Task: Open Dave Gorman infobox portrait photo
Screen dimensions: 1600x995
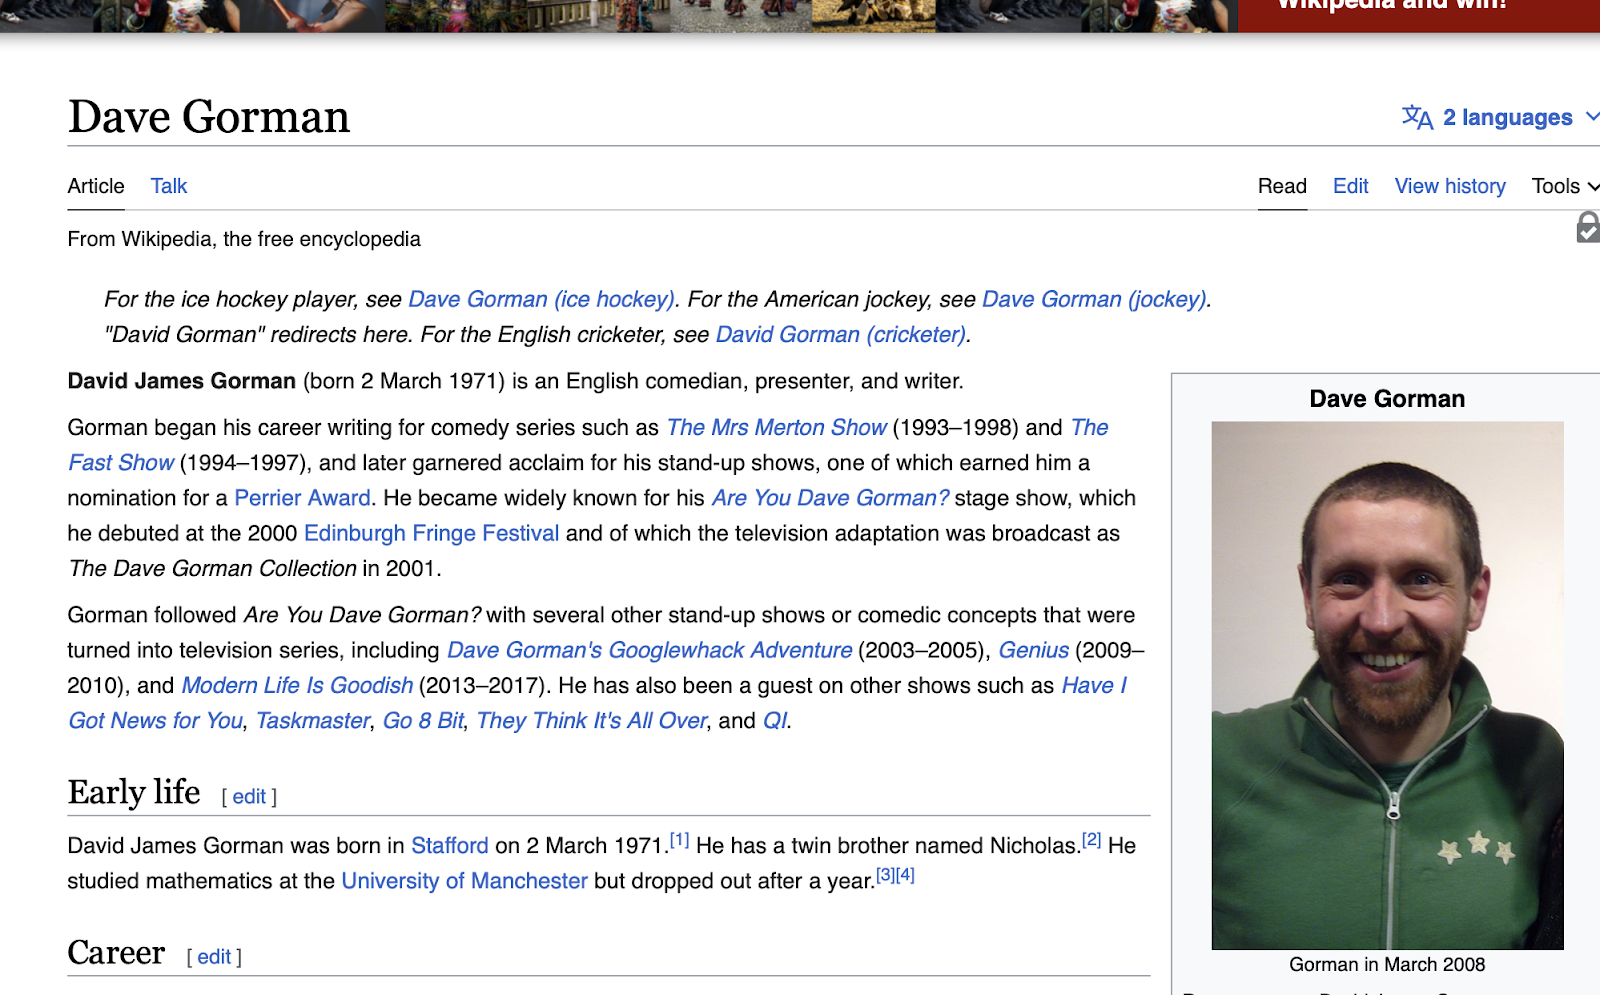Action: [x=1387, y=685]
